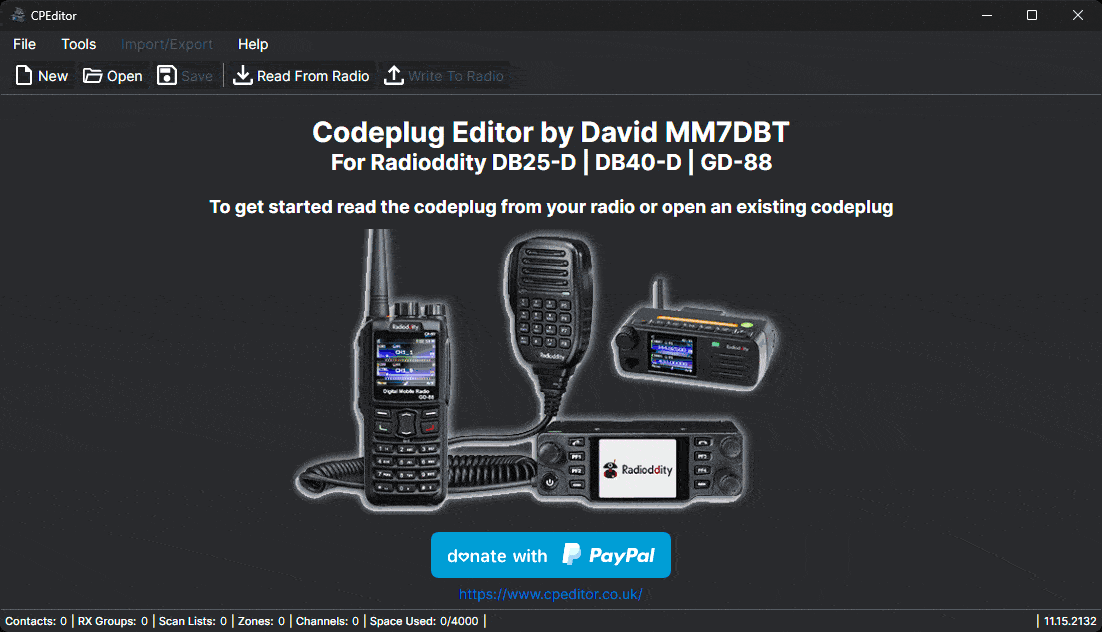Click the Save floppy disk icon
The height and width of the screenshot is (632, 1102).
click(167, 75)
